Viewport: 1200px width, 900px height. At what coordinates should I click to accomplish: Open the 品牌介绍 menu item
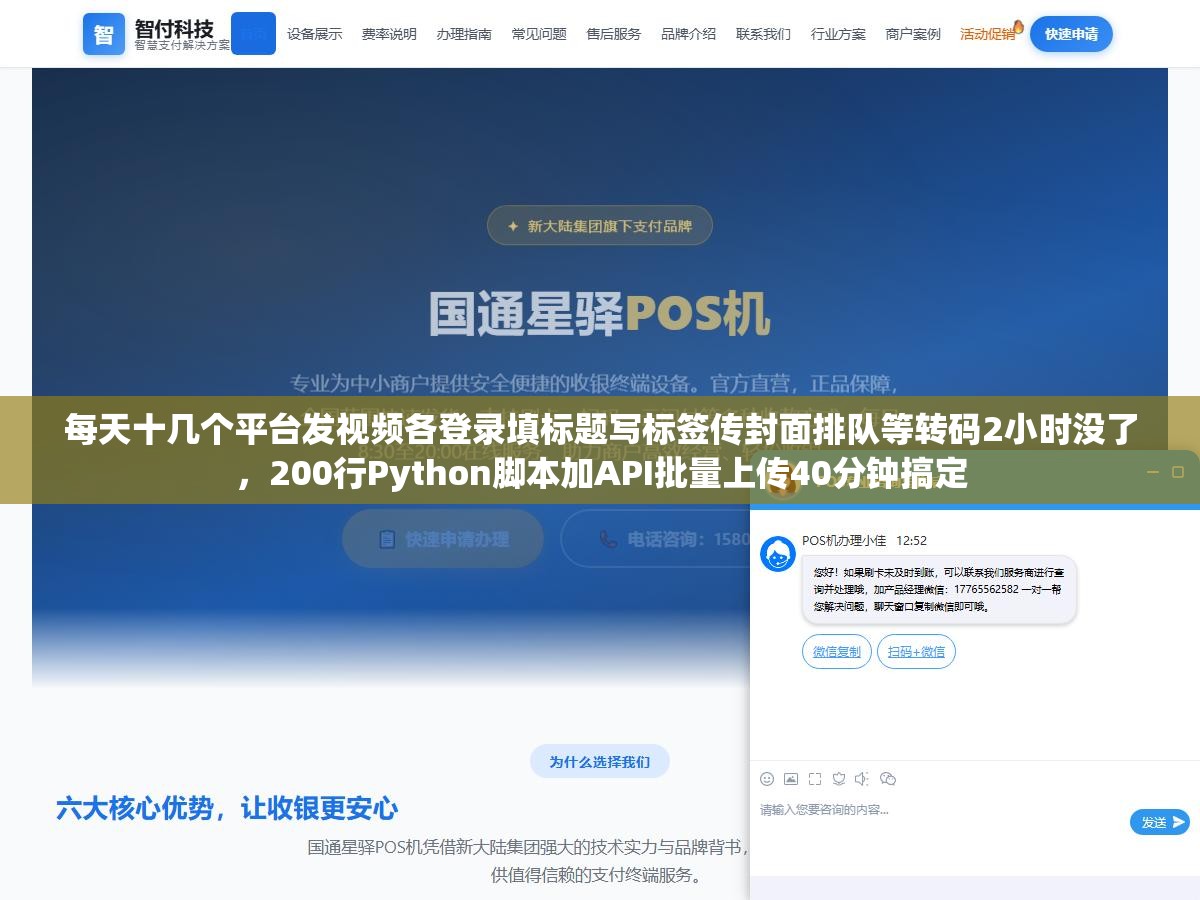coord(688,34)
